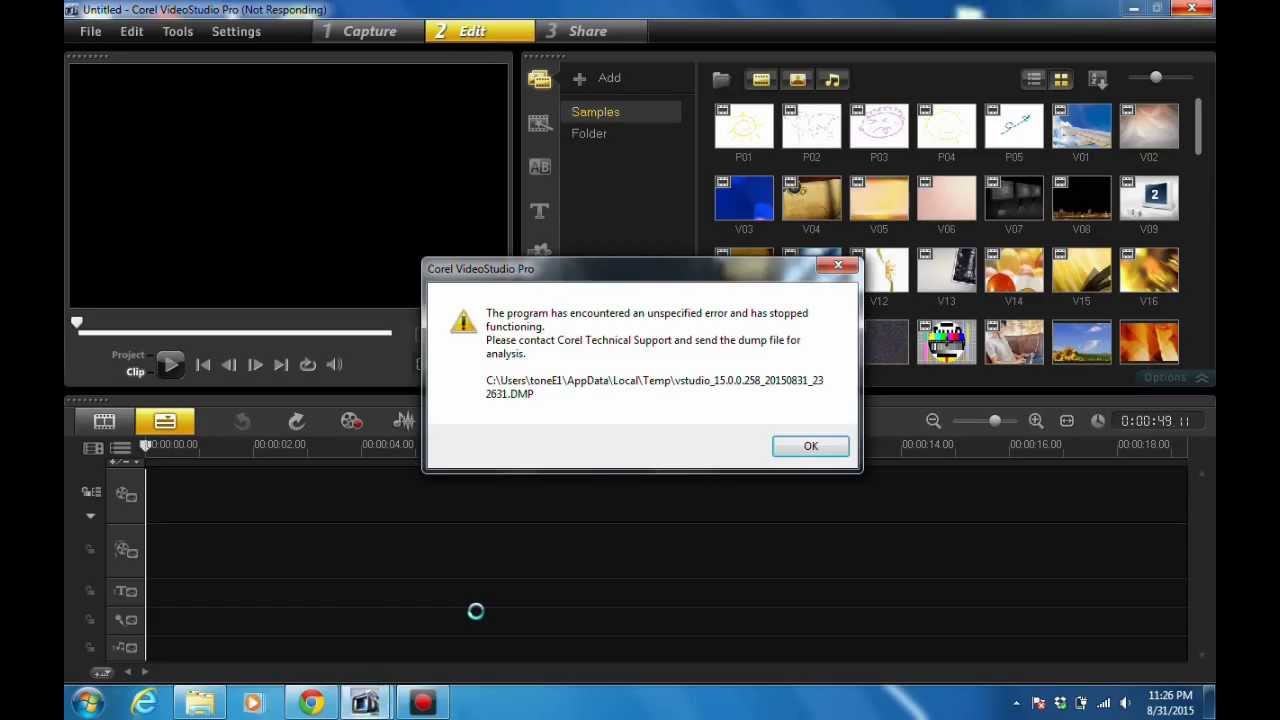Switch to Timeline view
Viewport: 1280px width, 720px height.
165,421
